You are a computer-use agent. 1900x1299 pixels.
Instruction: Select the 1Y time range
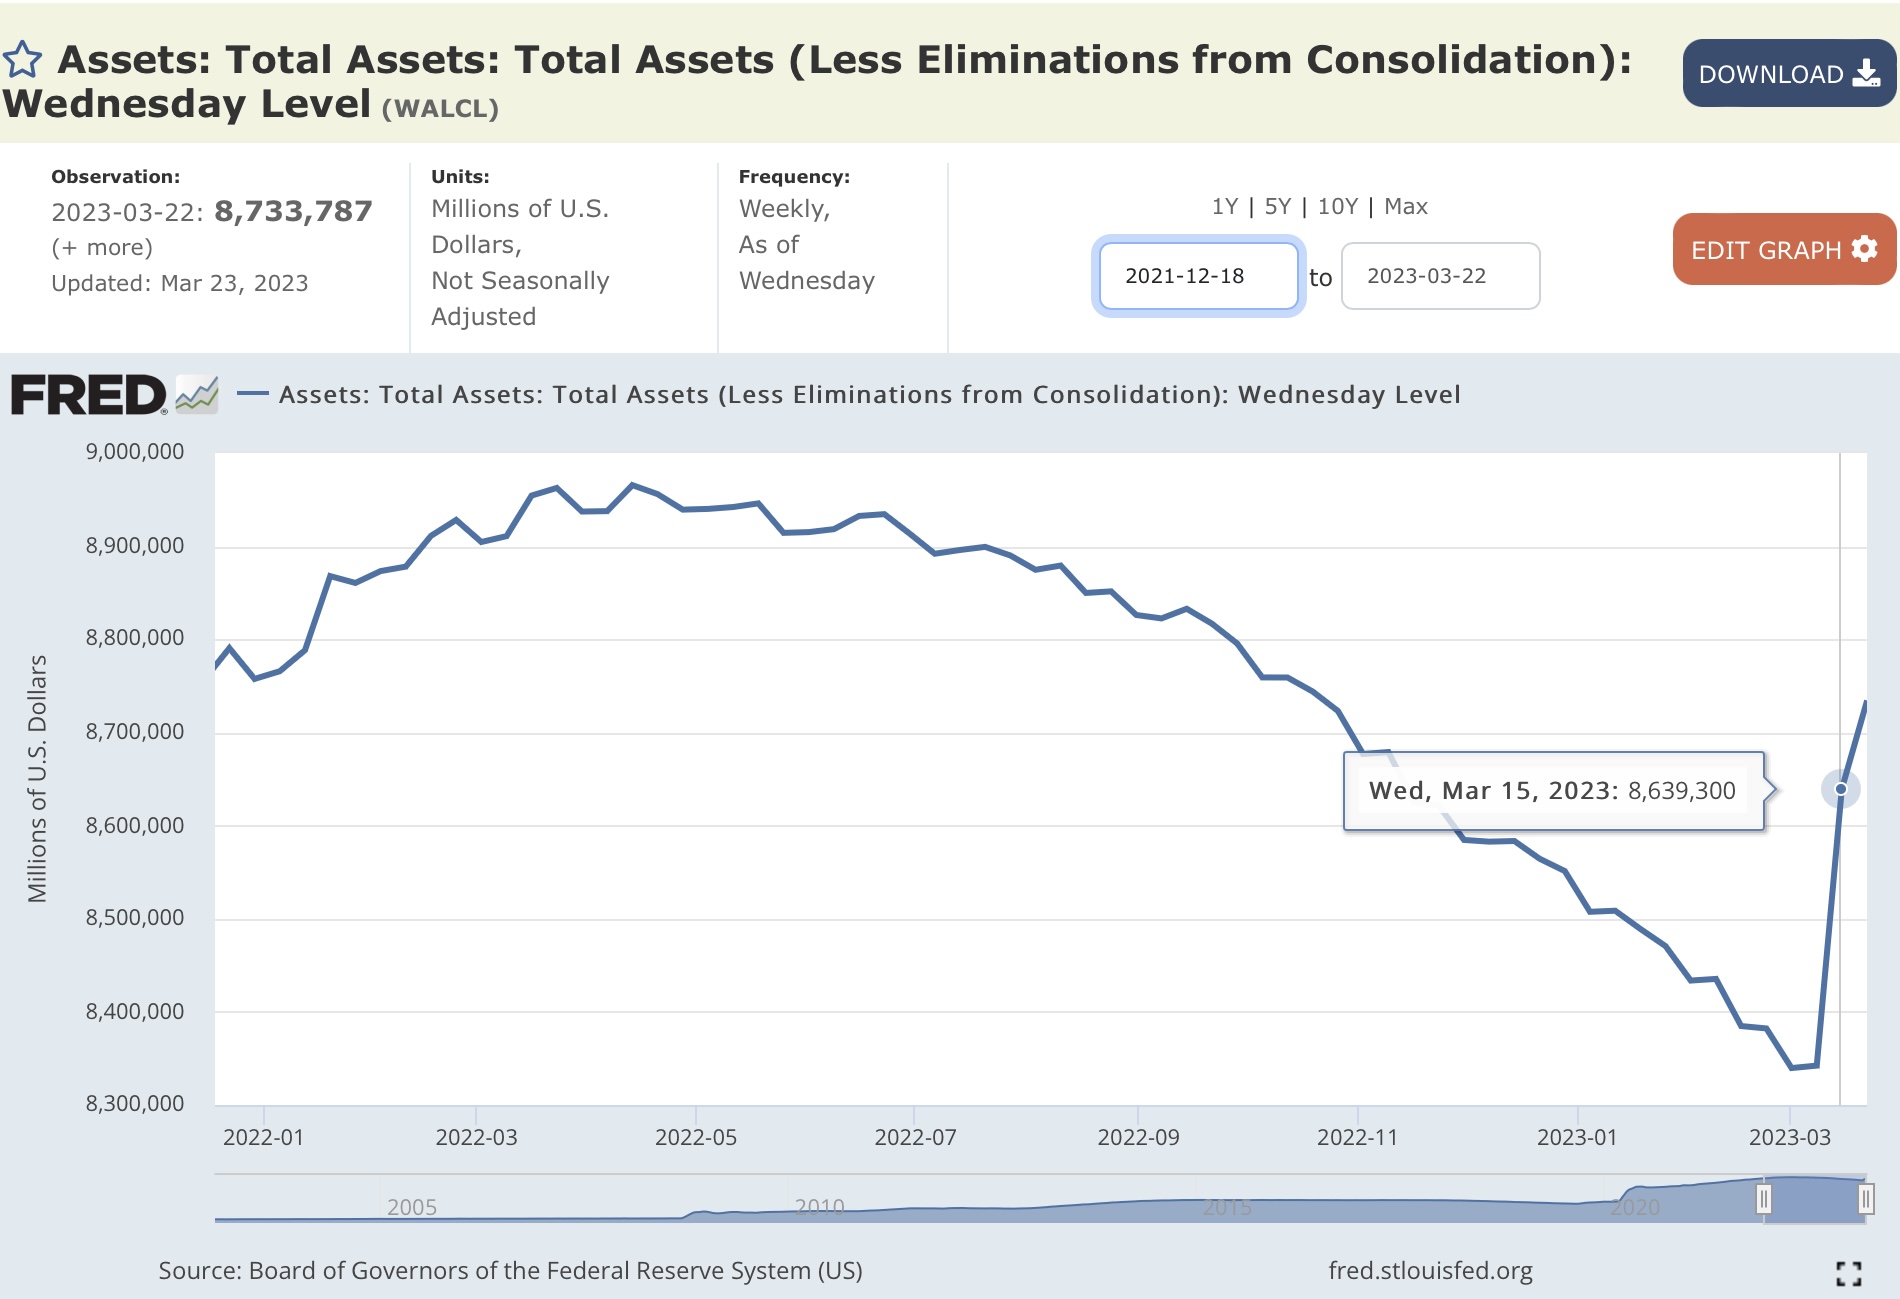pos(1224,207)
